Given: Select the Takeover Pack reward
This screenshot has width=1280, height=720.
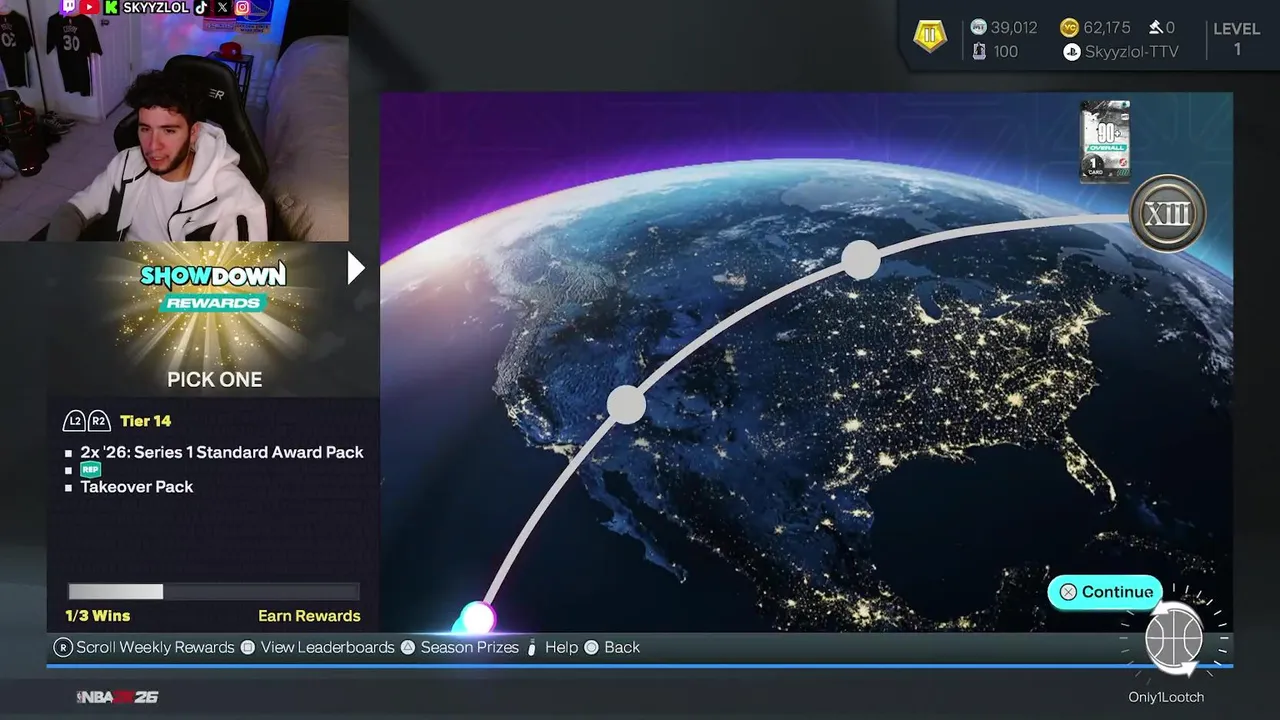Looking at the screenshot, I should pyautogui.click(x=137, y=487).
